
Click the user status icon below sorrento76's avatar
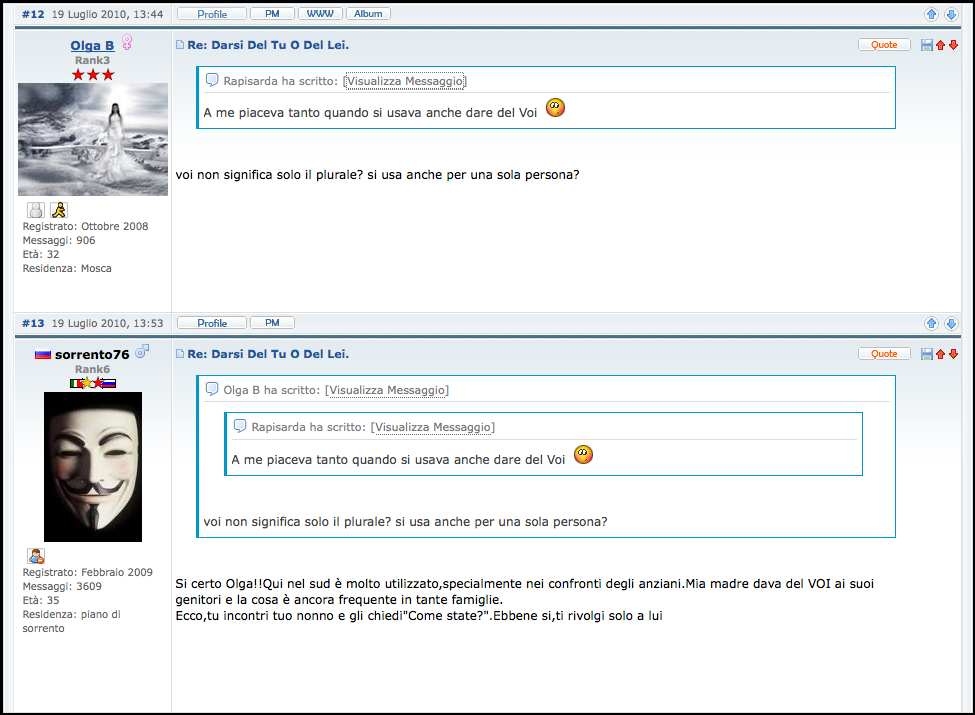35,556
